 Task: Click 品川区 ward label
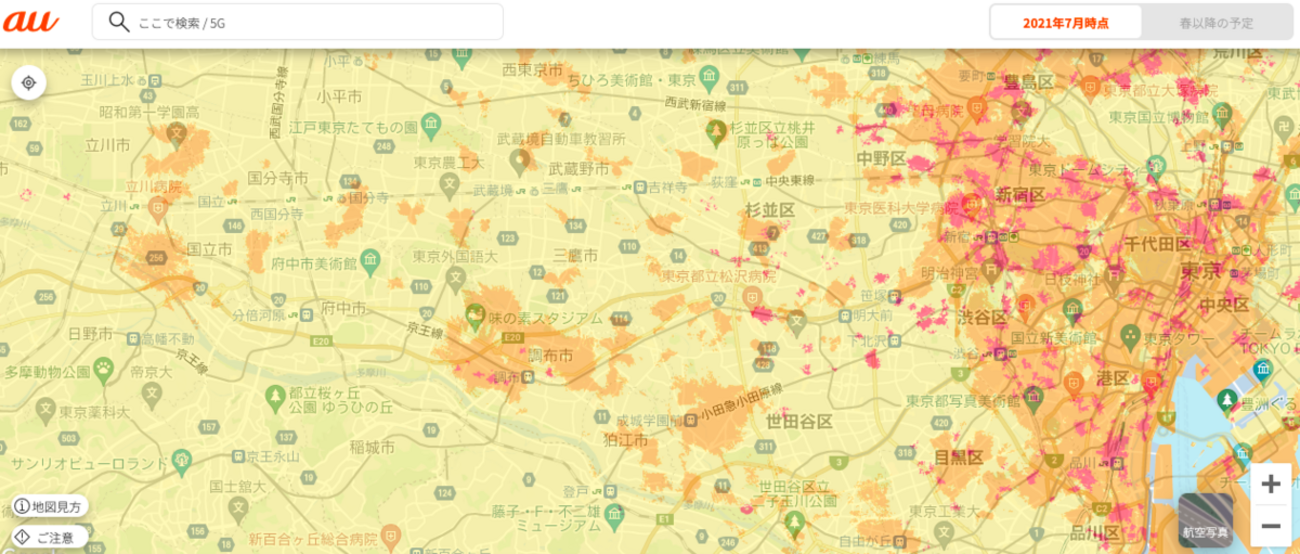pos(1096,531)
